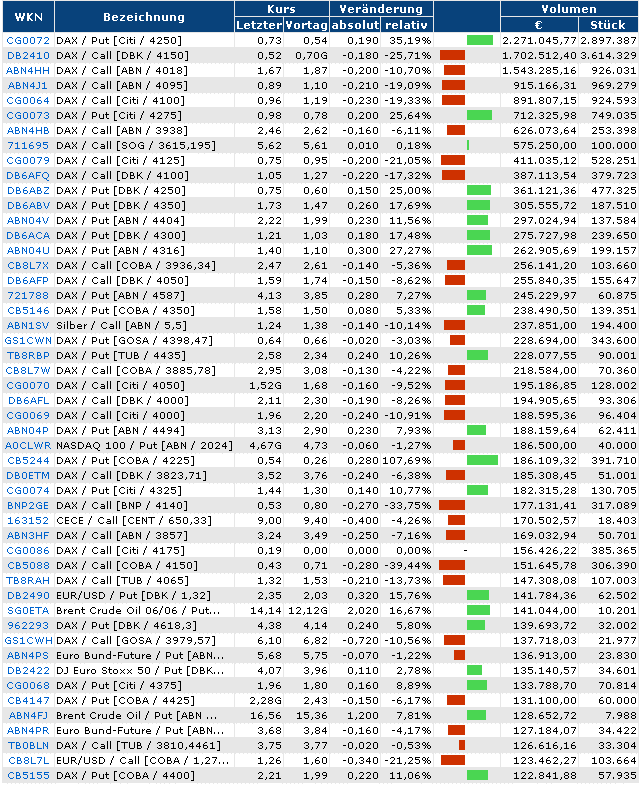Open WKN link DB6ABV

point(28,206)
